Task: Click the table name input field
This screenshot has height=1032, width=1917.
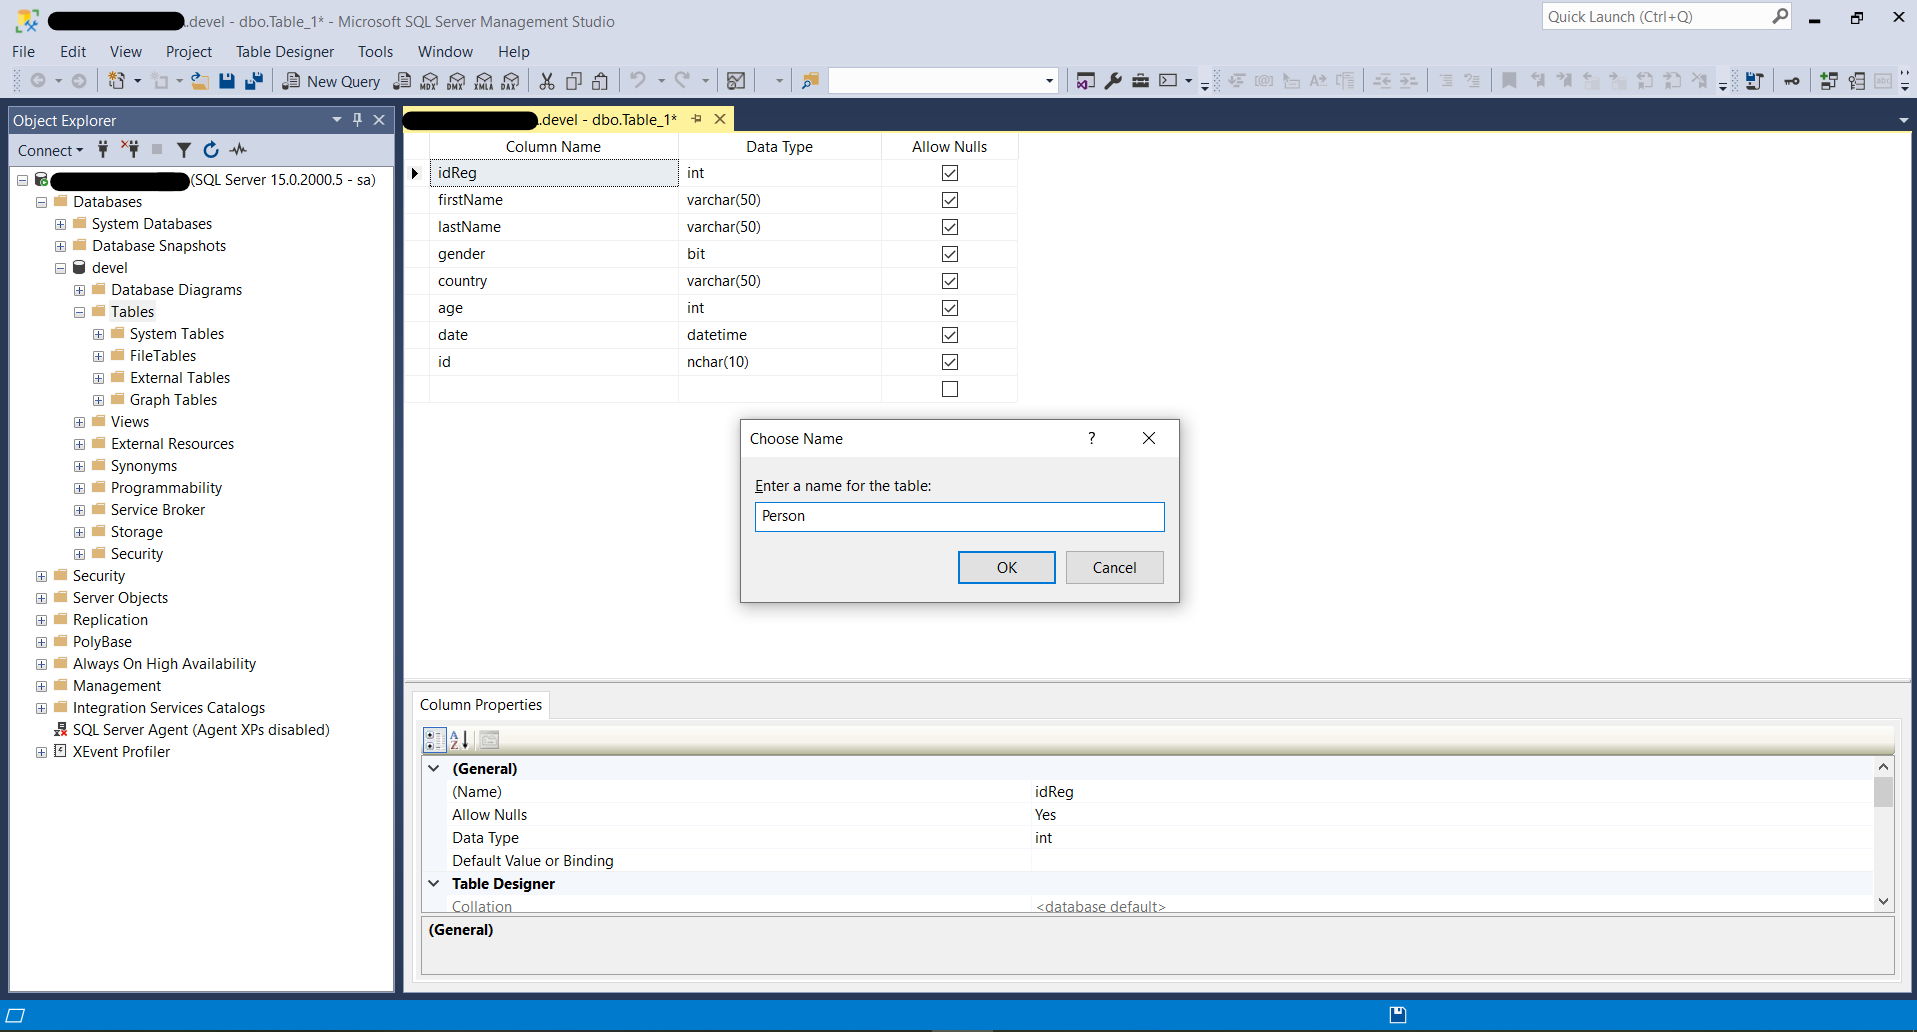Action: (959, 516)
